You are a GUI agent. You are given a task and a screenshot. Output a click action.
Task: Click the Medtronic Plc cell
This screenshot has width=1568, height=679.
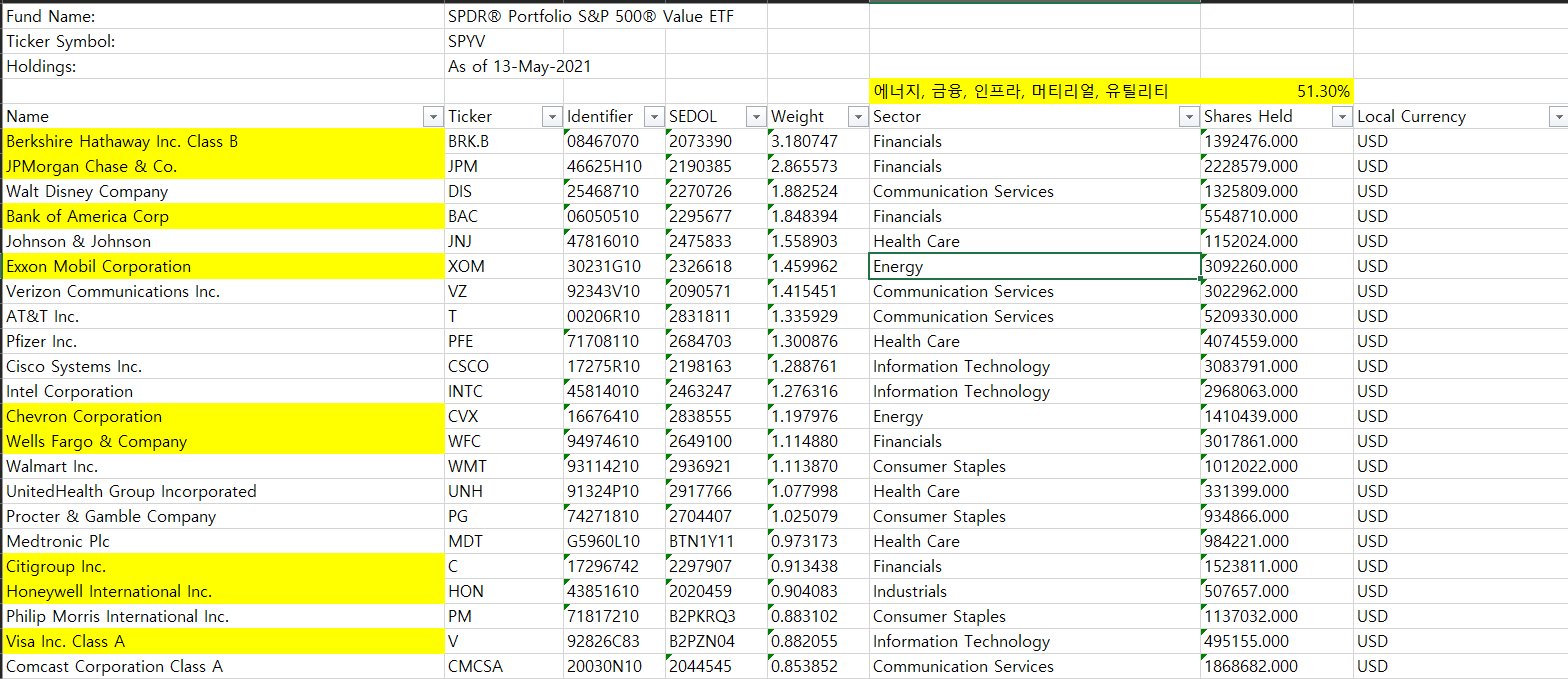224,541
